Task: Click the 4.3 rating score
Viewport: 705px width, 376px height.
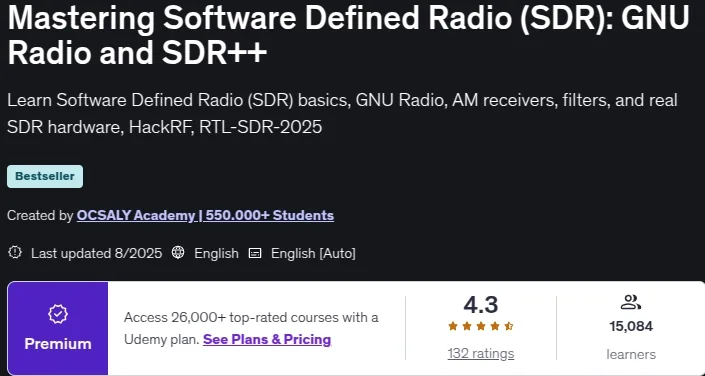Action: (x=481, y=305)
